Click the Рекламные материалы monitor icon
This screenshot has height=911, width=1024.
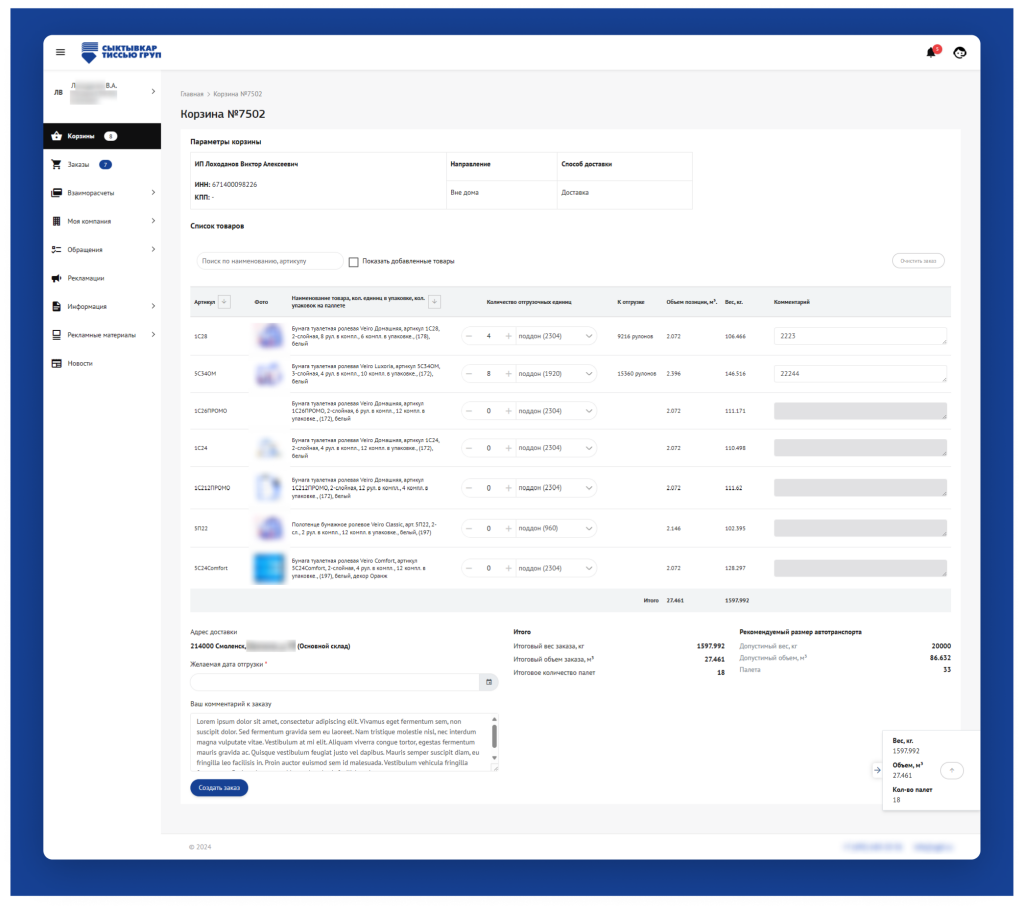[56, 334]
